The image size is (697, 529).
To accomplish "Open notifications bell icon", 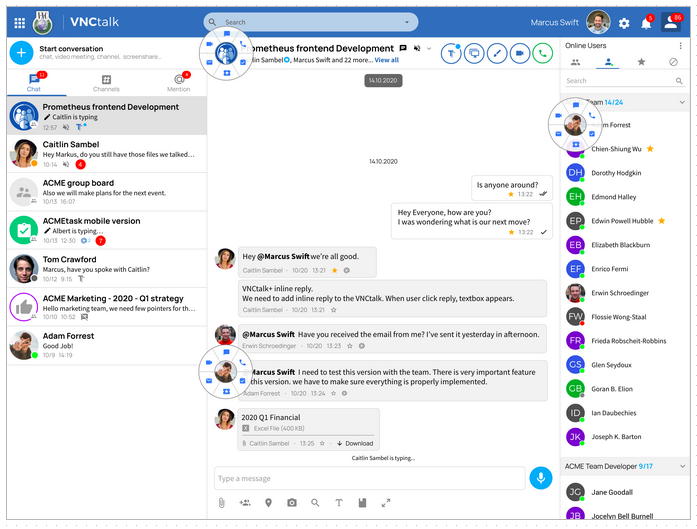I will pyautogui.click(x=646, y=23).
